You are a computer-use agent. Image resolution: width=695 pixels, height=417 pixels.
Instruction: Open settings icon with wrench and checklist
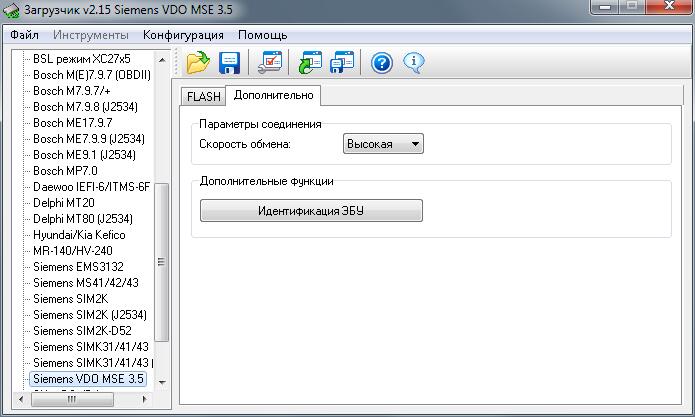click(x=270, y=62)
